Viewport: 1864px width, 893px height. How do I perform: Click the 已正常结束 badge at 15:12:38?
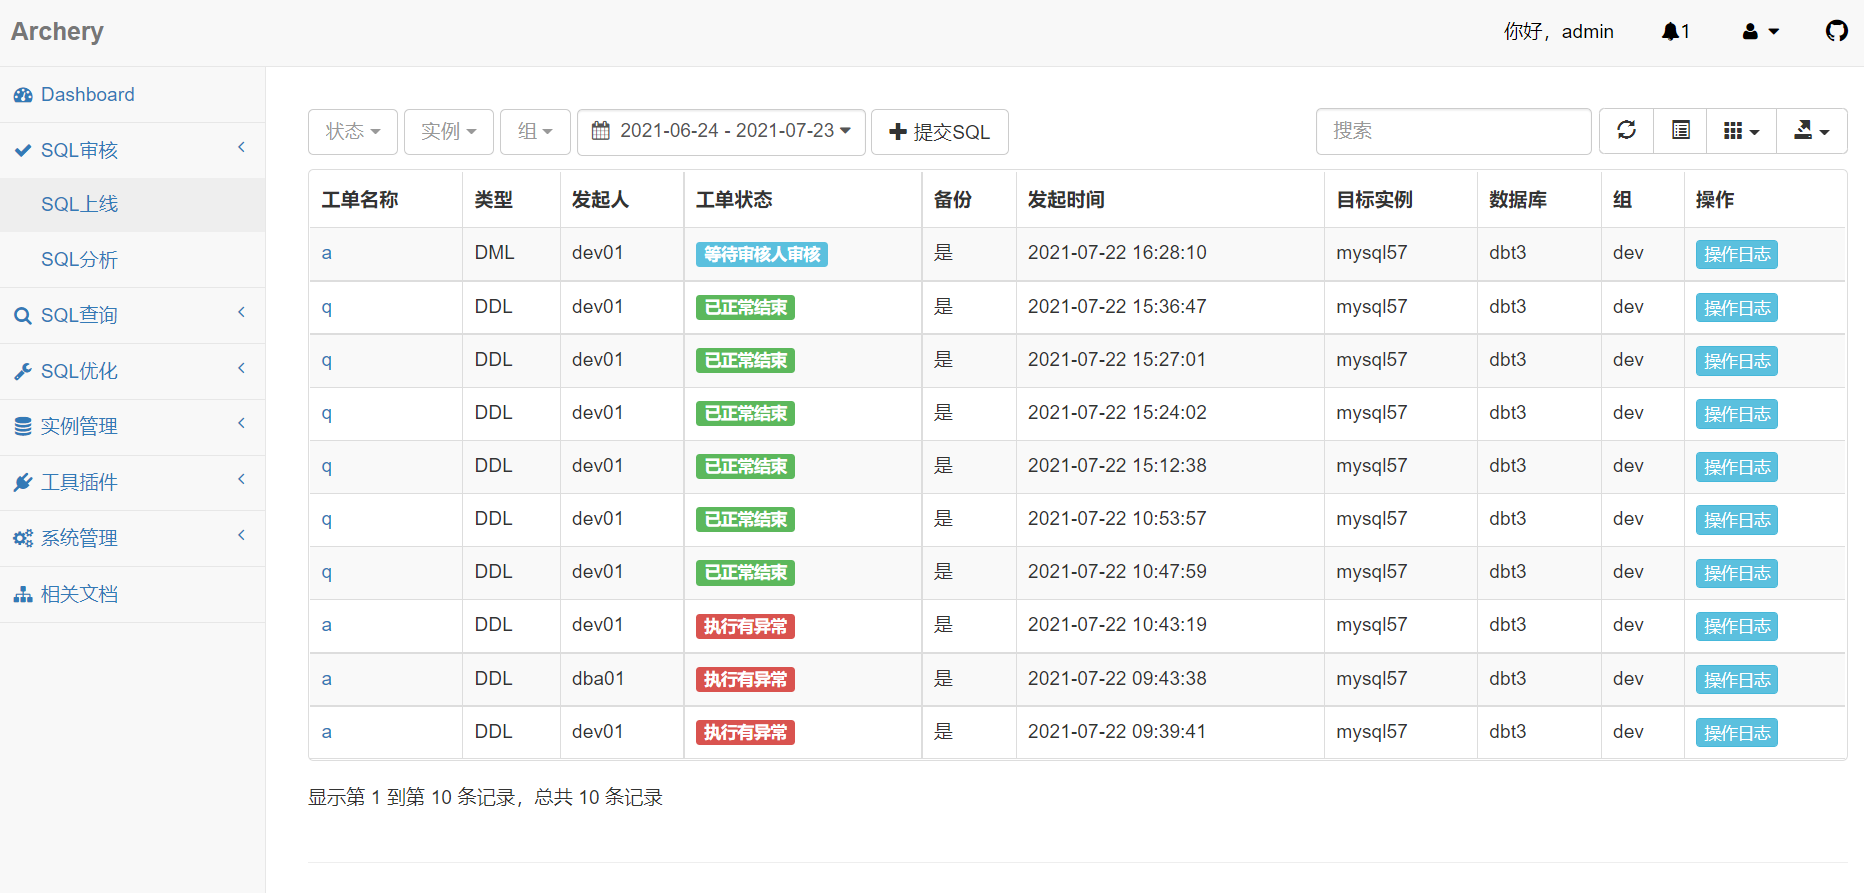pyautogui.click(x=745, y=467)
